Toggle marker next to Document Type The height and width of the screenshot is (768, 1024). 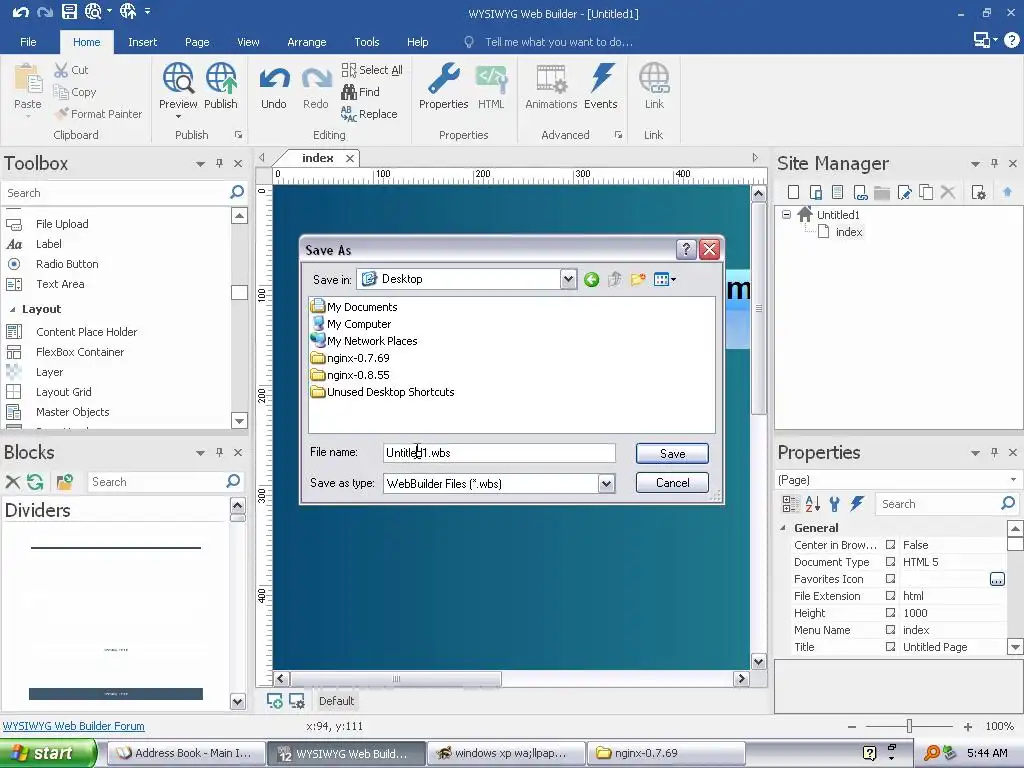click(890, 562)
